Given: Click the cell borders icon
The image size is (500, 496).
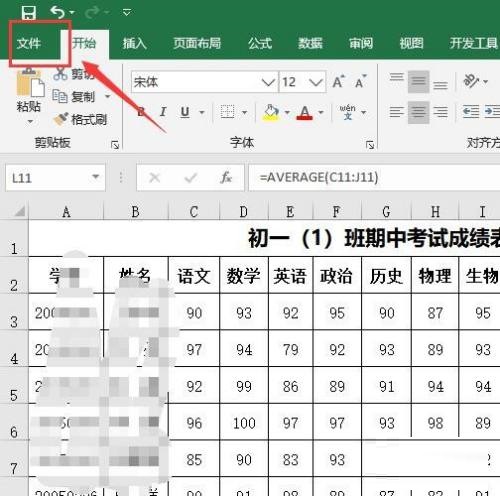Looking at the screenshot, I should pyautogui.click(x=228, y=112).
